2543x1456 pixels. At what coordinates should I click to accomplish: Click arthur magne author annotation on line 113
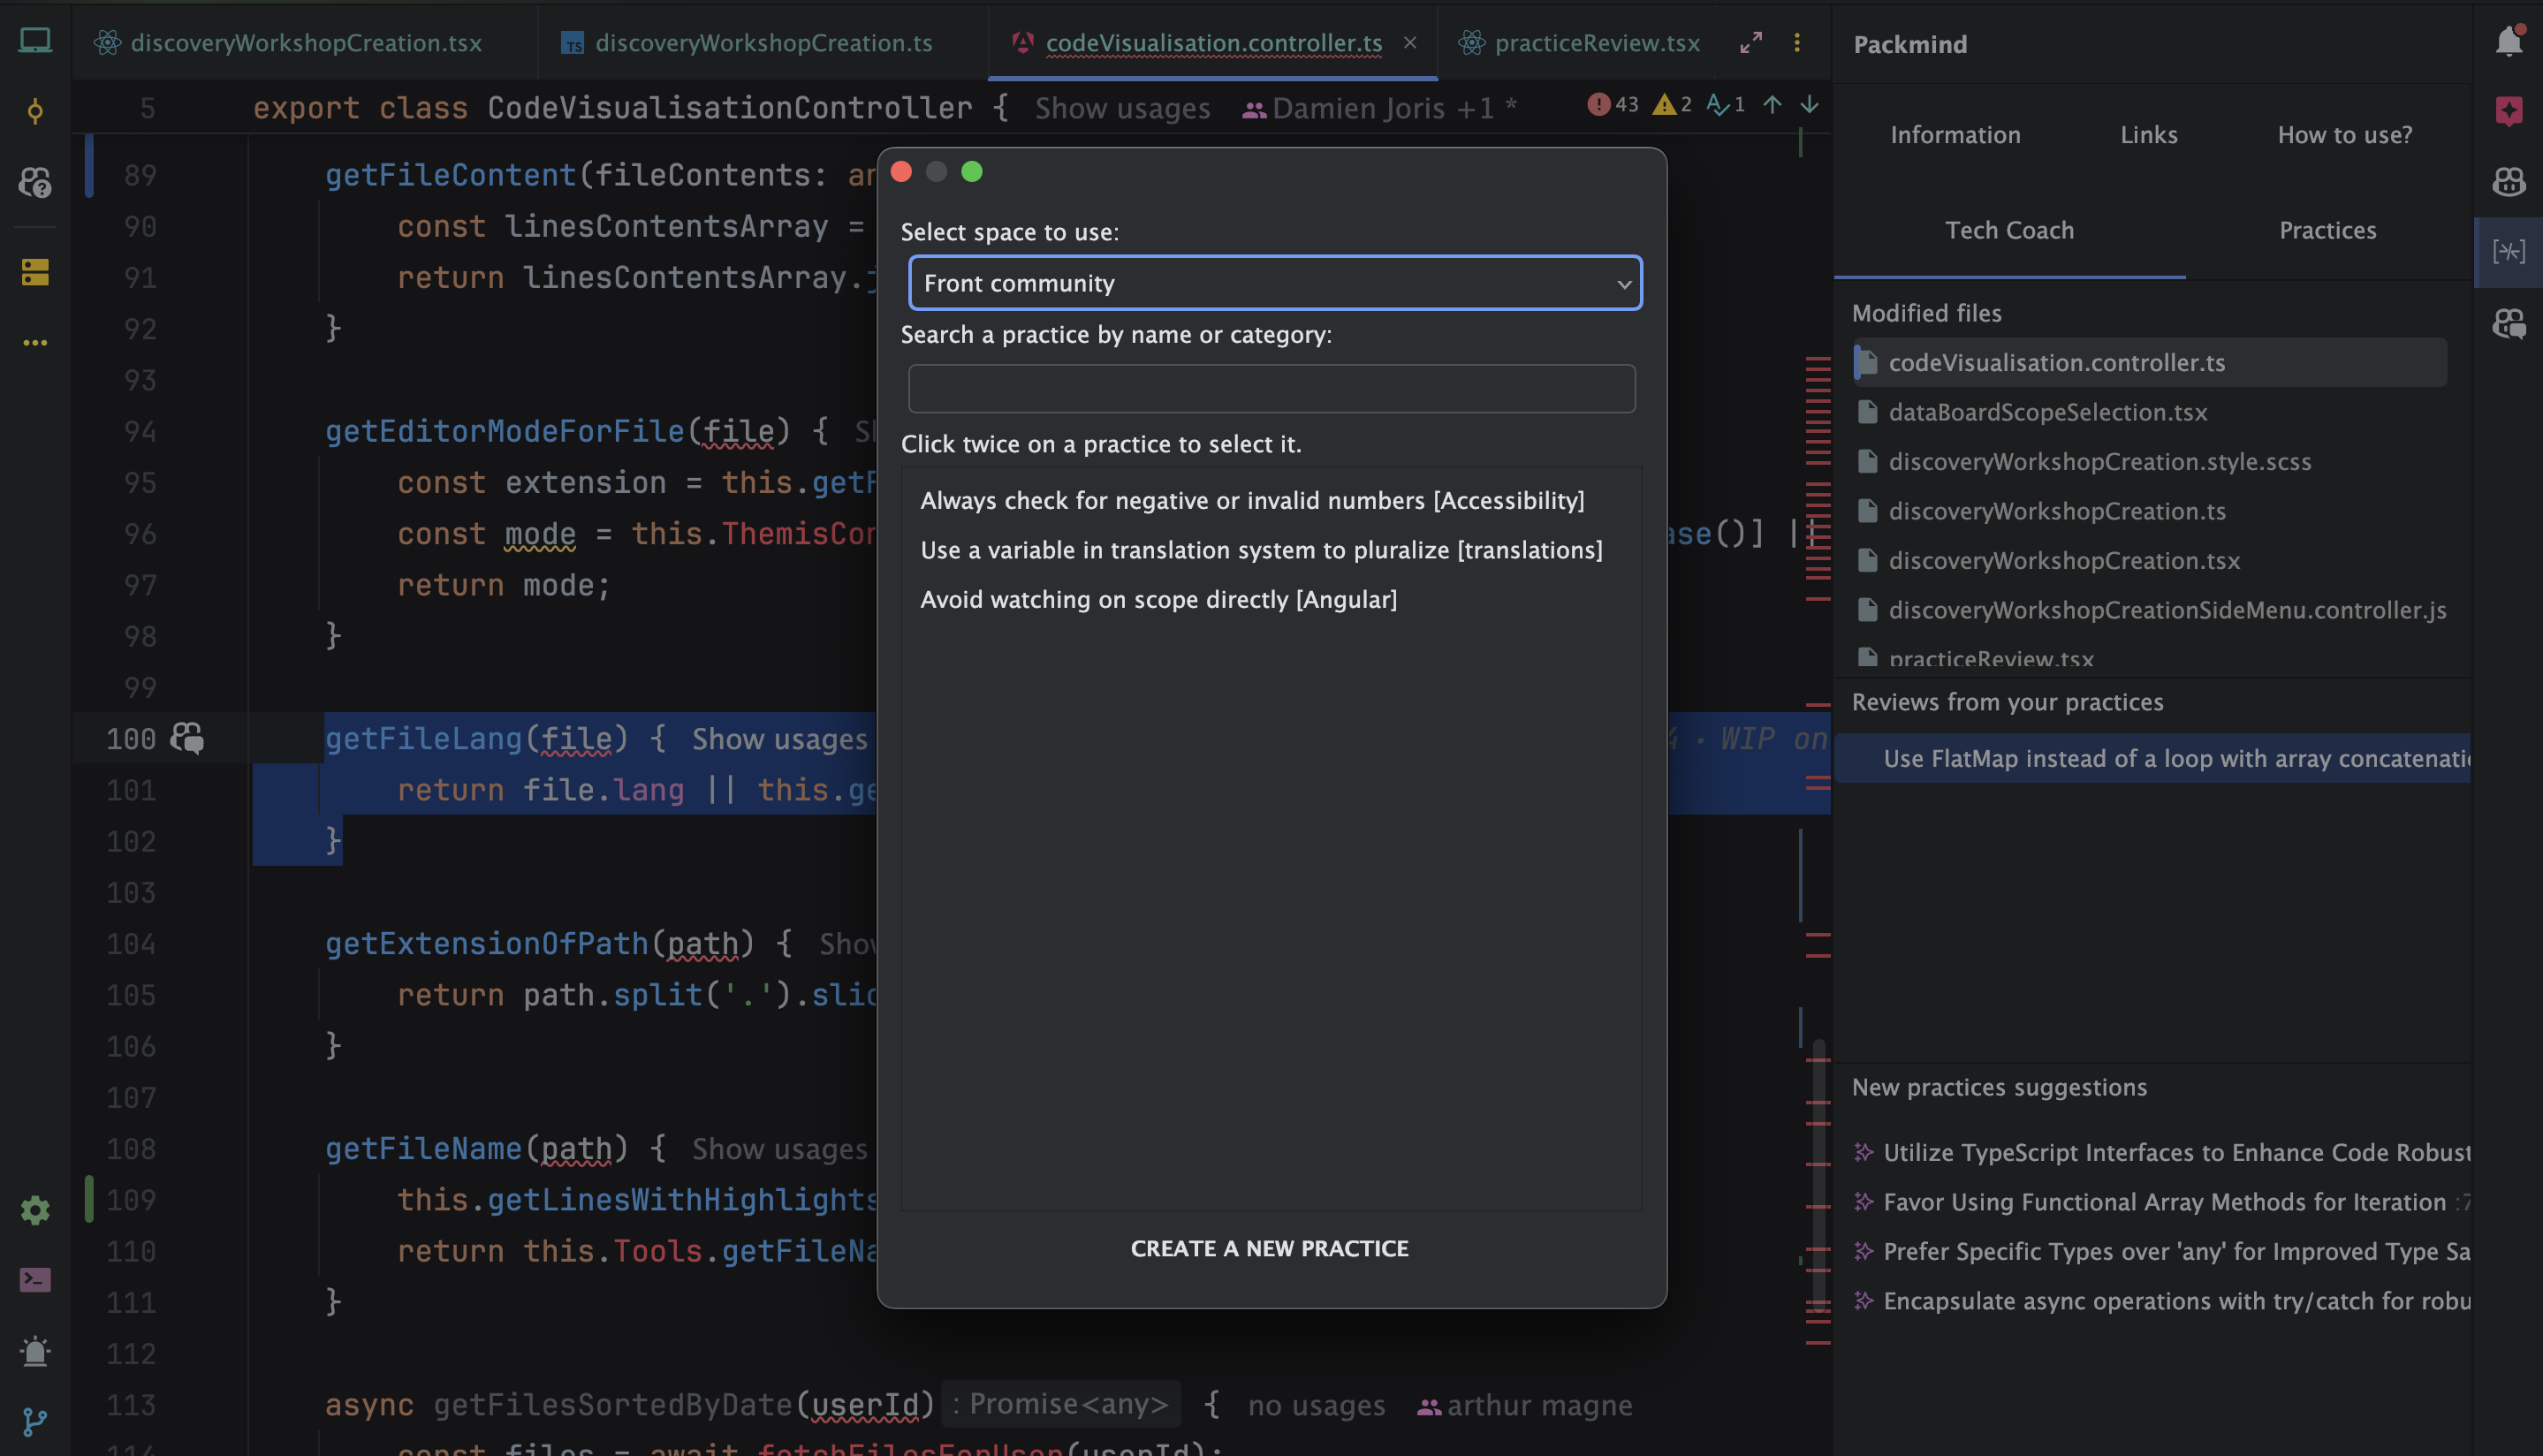[x=1524, y=1405]
